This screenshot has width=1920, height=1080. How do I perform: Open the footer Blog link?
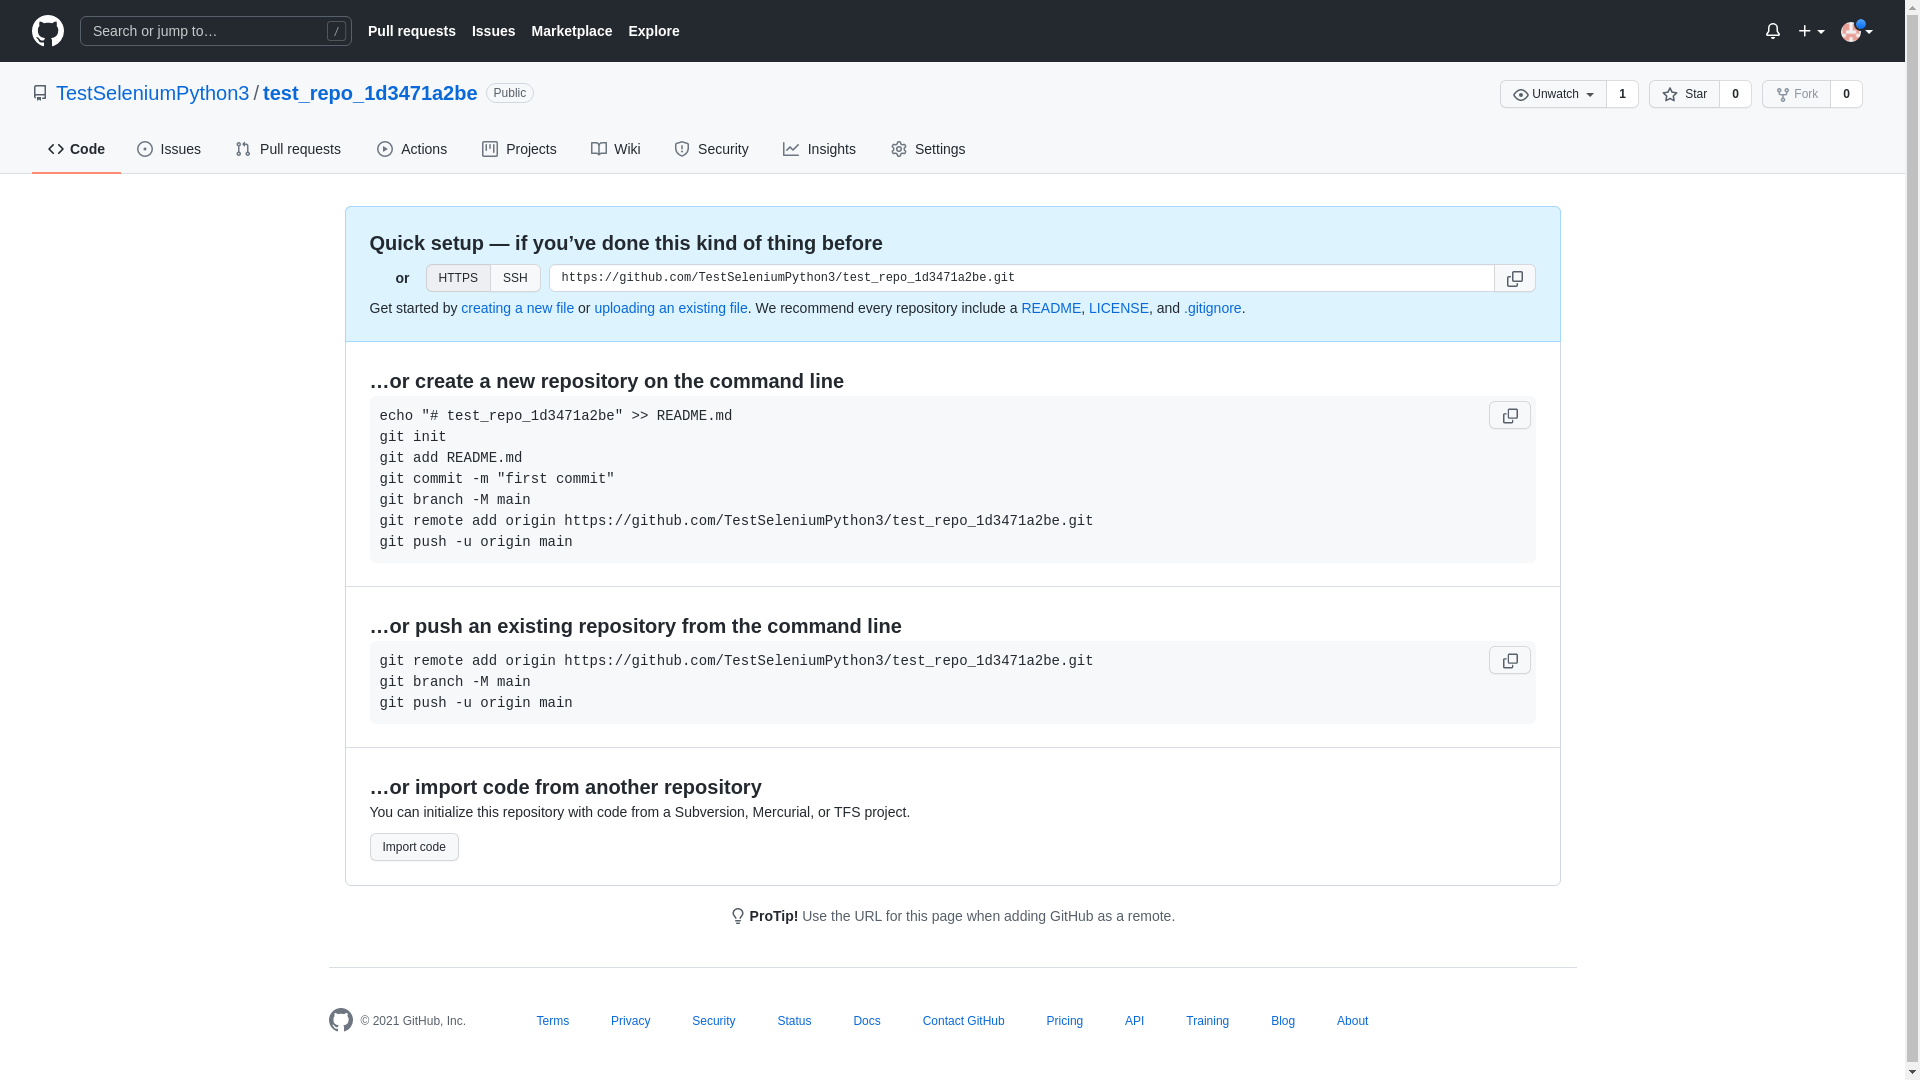1283,1021
